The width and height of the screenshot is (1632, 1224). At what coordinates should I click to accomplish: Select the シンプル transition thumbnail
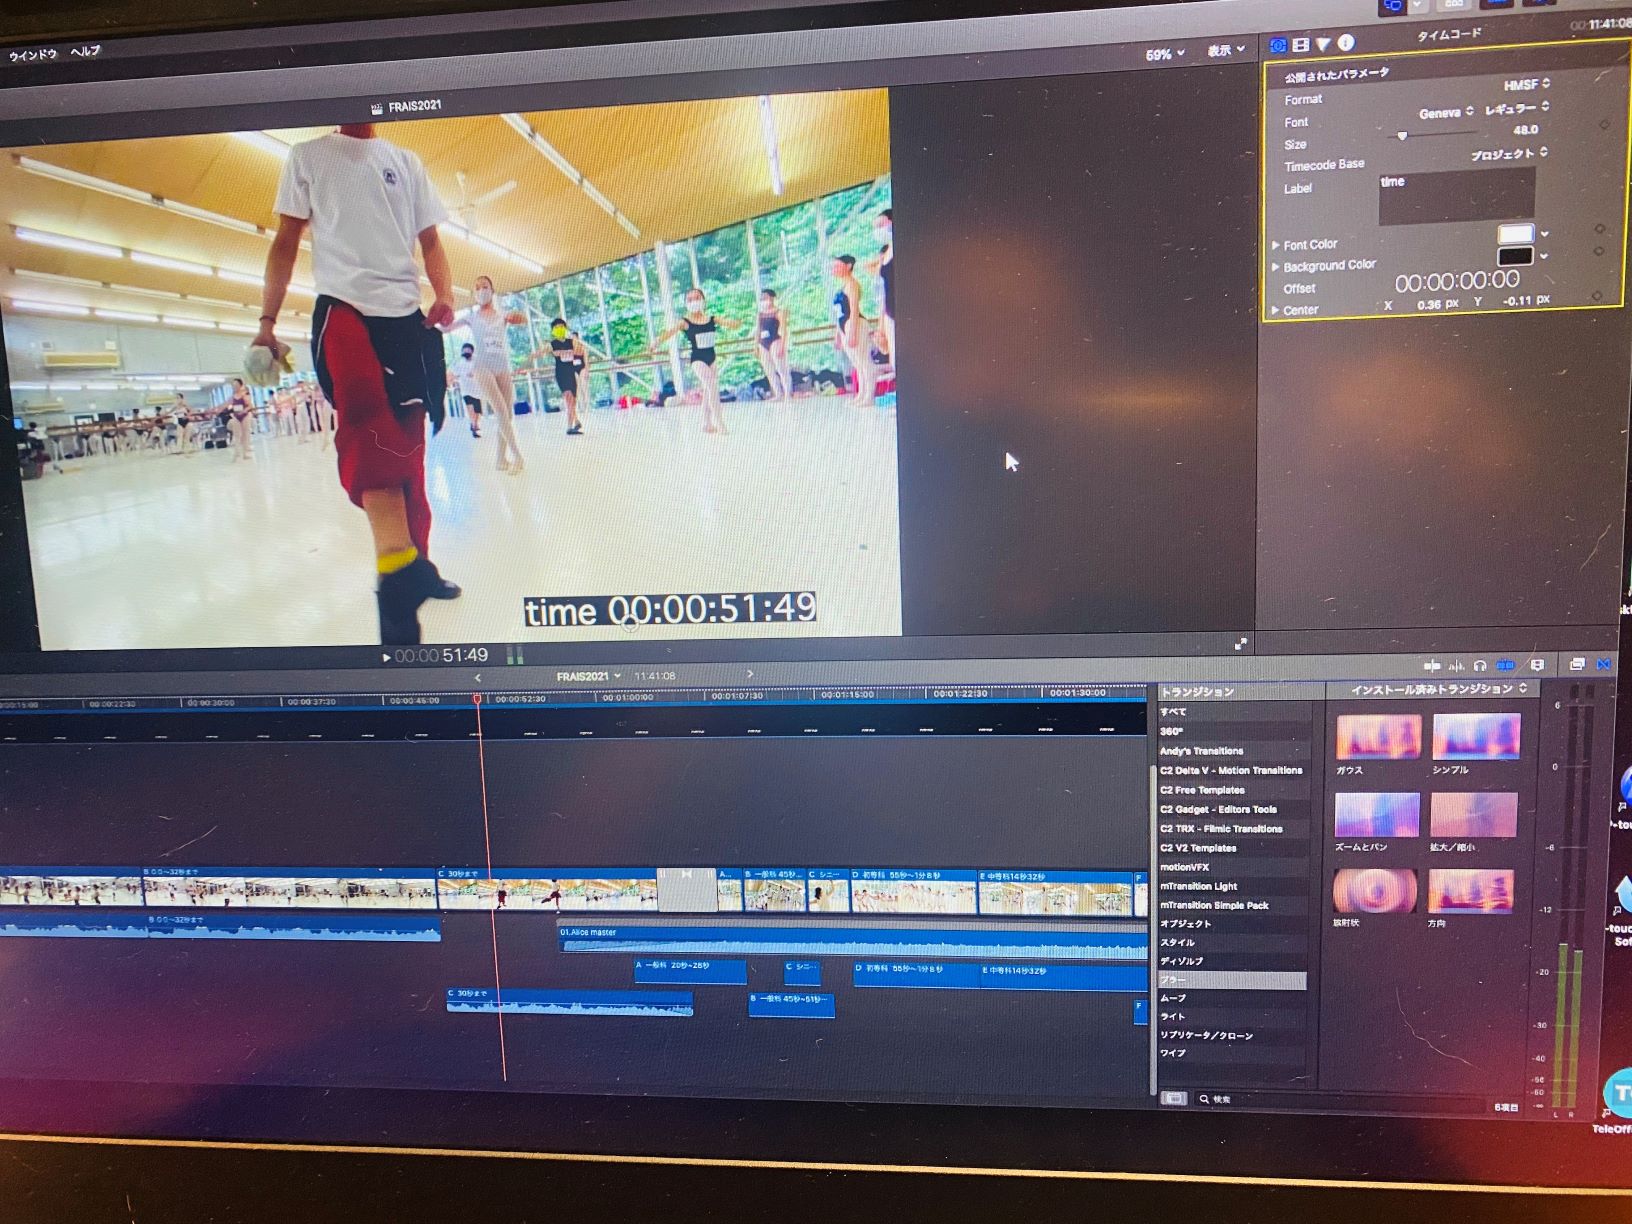(1476, 736)
